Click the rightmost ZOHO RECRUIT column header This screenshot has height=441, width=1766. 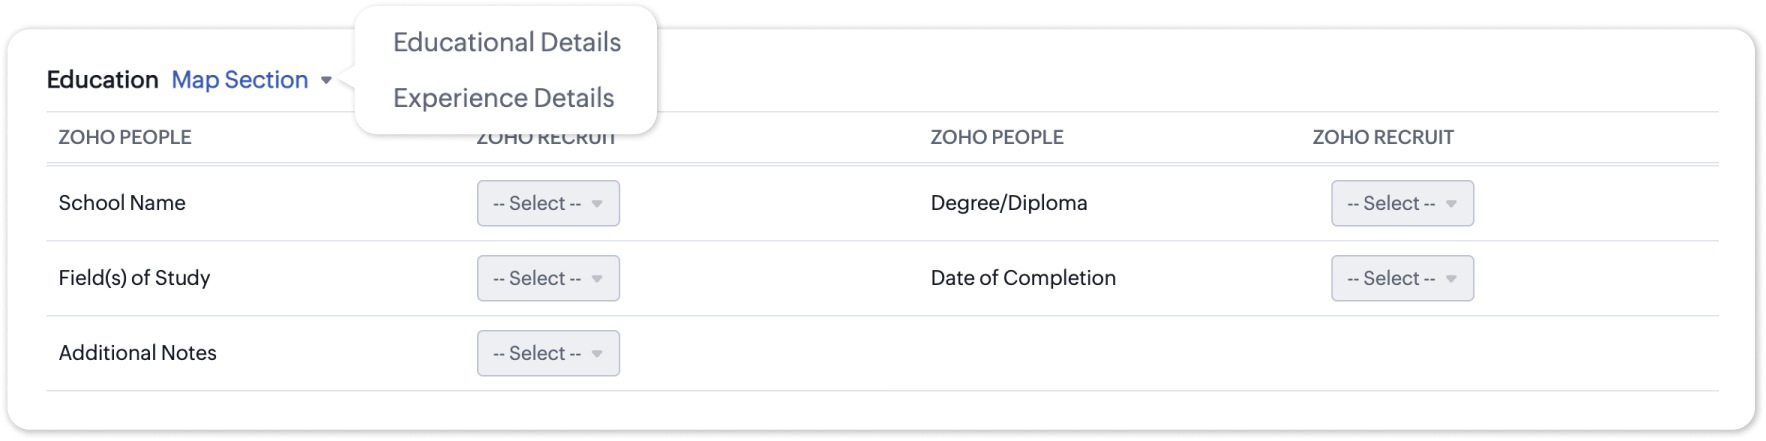click(x=1382, y=137)
